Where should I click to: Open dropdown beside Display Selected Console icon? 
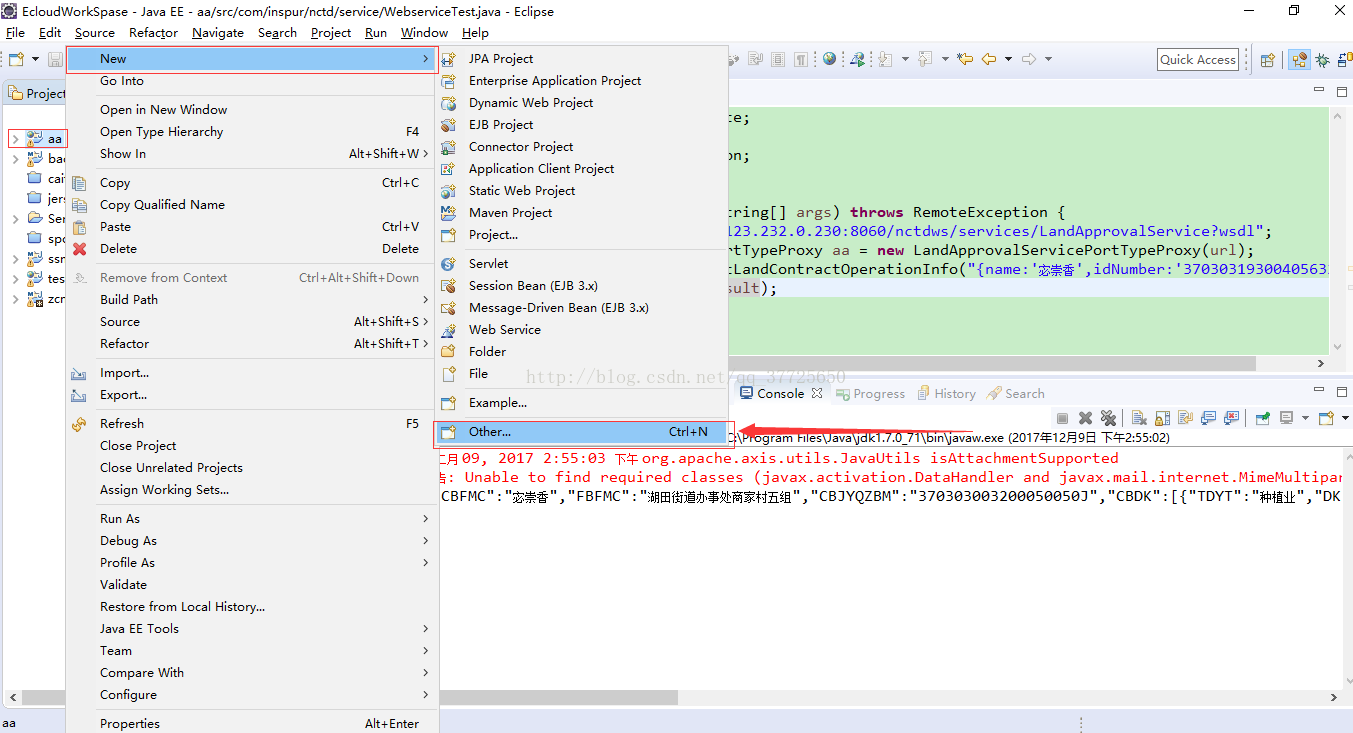coord(1305,418)
